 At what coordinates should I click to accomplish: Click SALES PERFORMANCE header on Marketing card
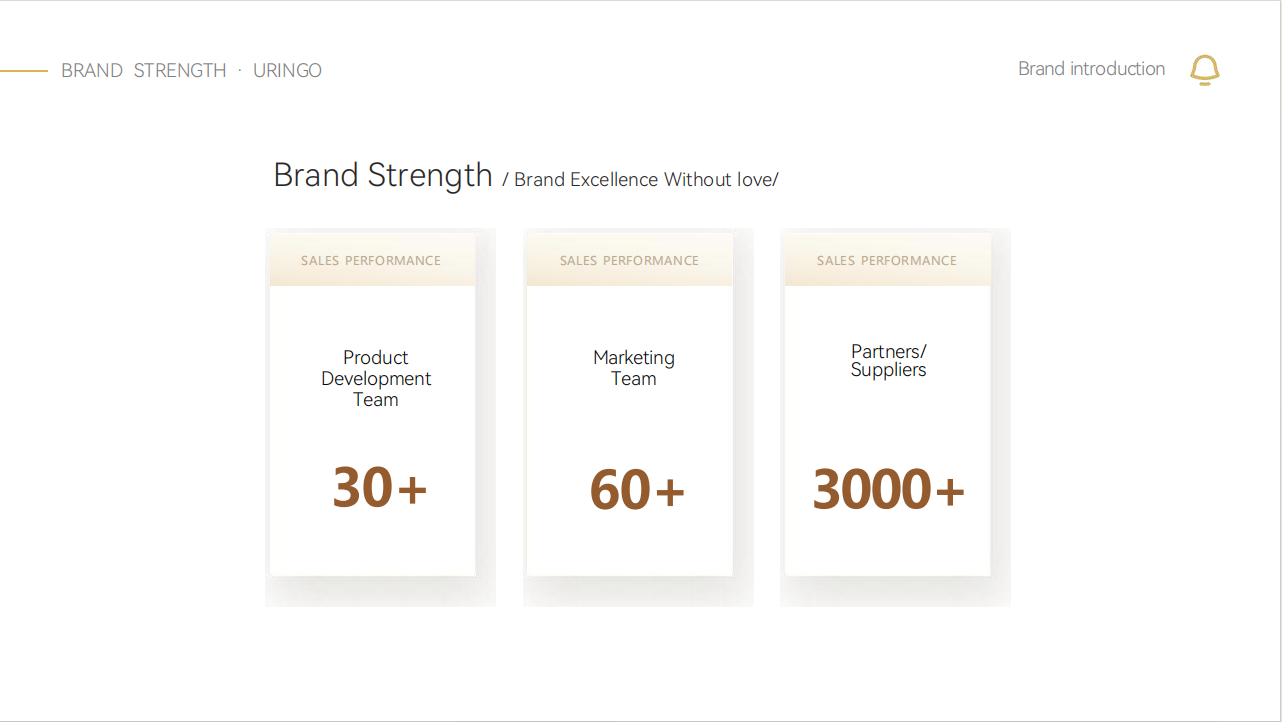(x=629, y=261)
